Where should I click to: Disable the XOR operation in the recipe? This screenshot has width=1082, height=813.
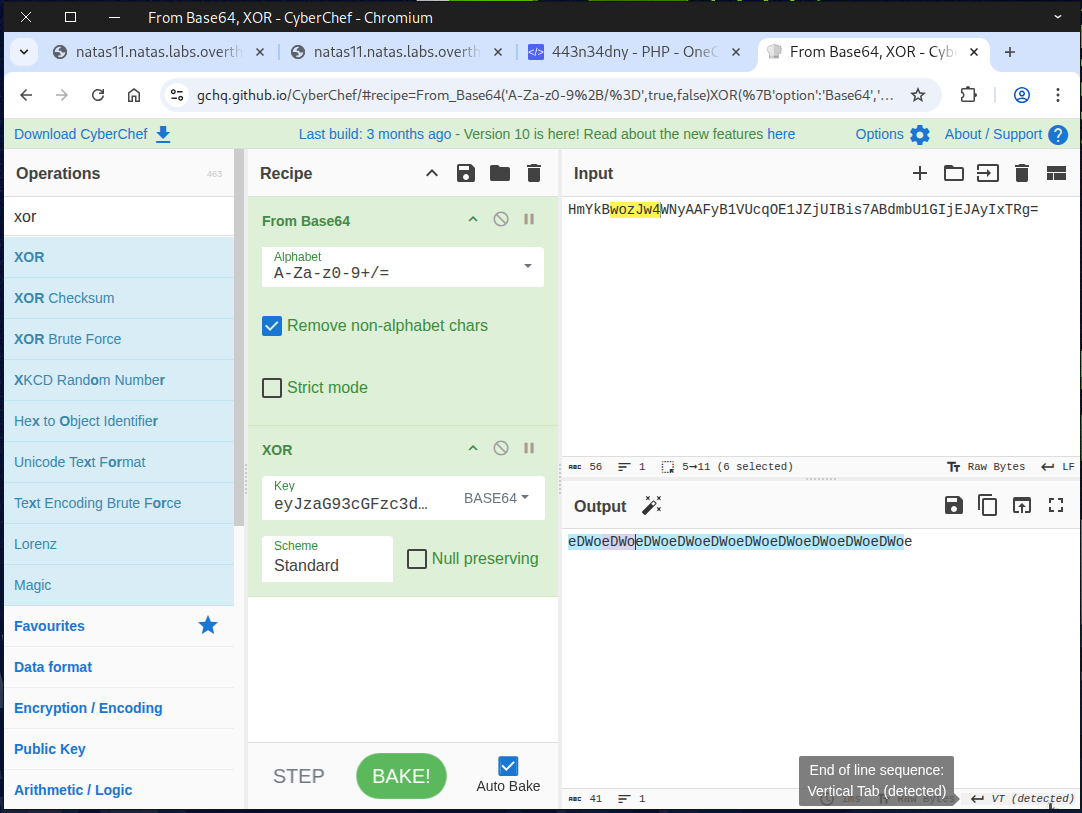(x=501, y=449)
